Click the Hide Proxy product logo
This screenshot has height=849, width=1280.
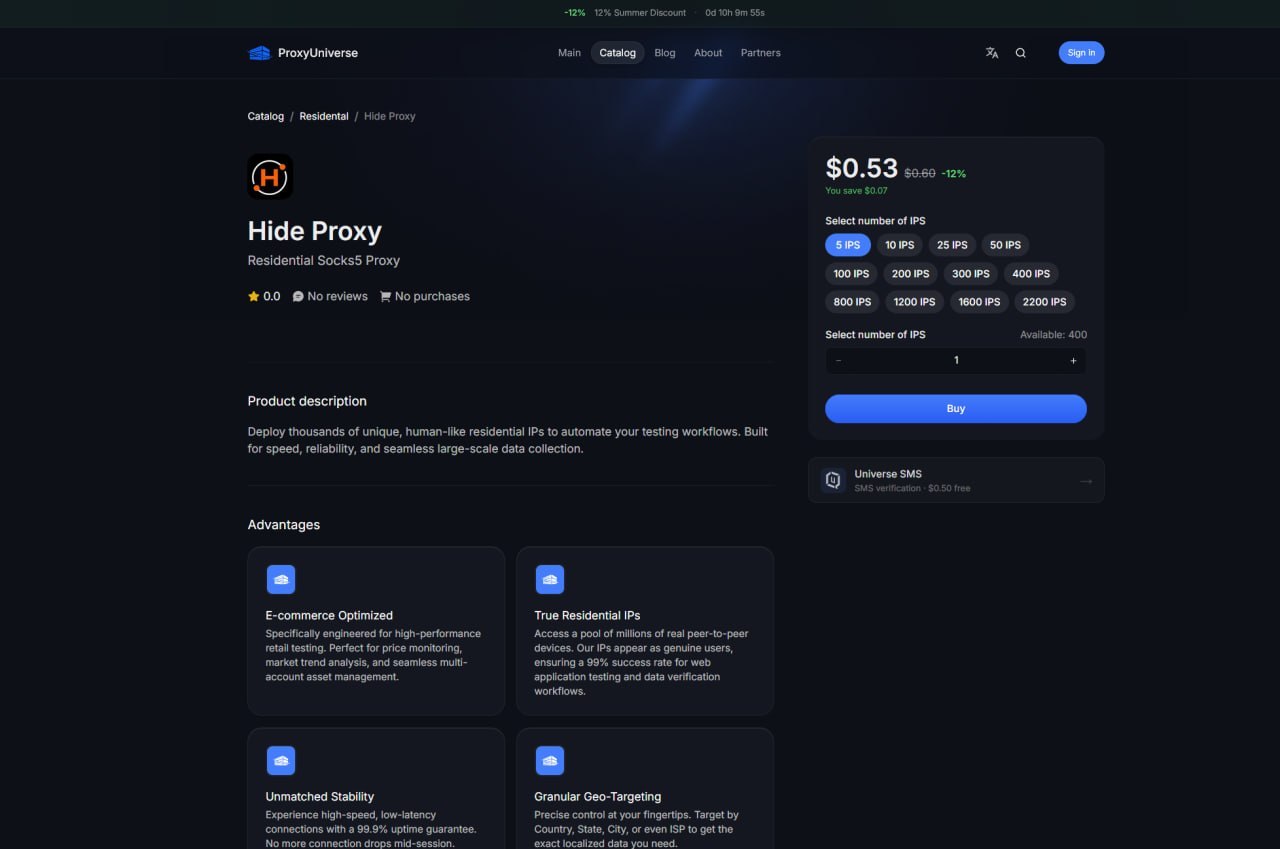pos(270,177)
